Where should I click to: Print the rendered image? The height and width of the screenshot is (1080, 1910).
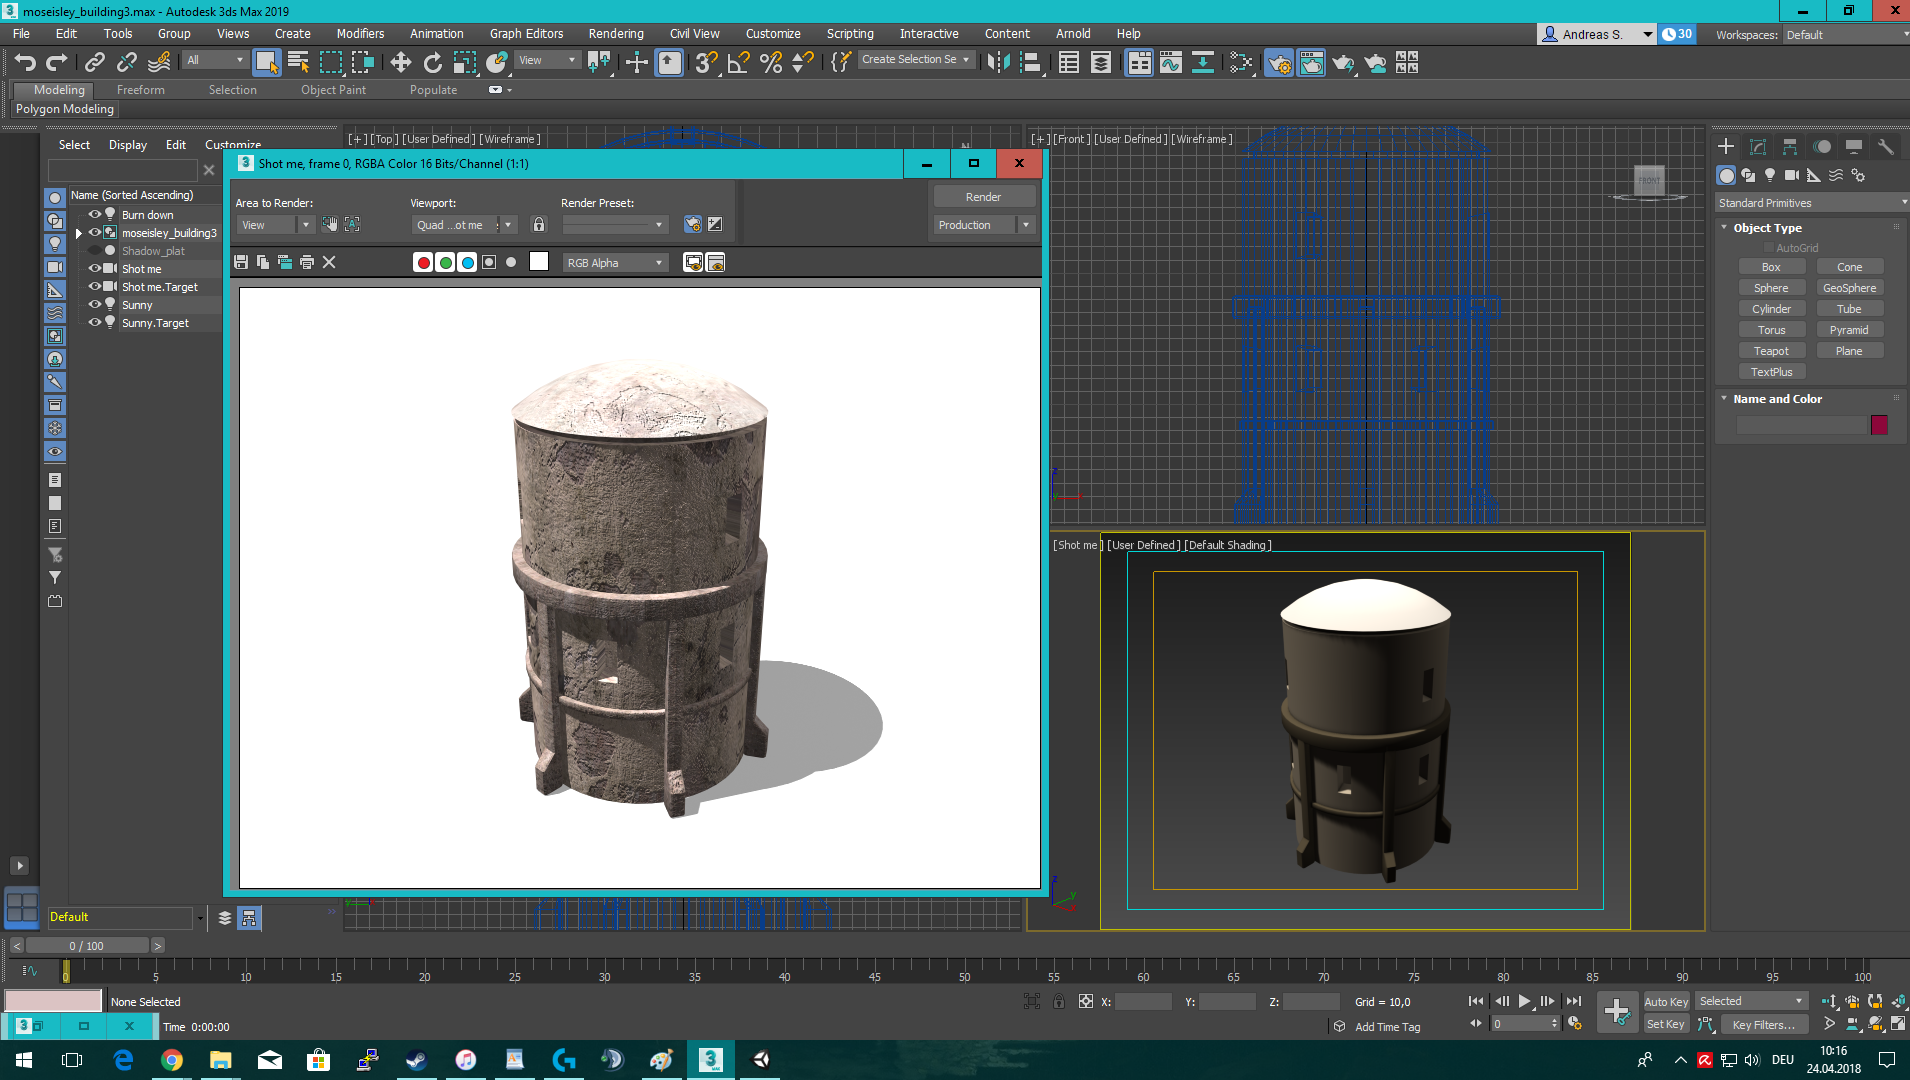[306, 262]
